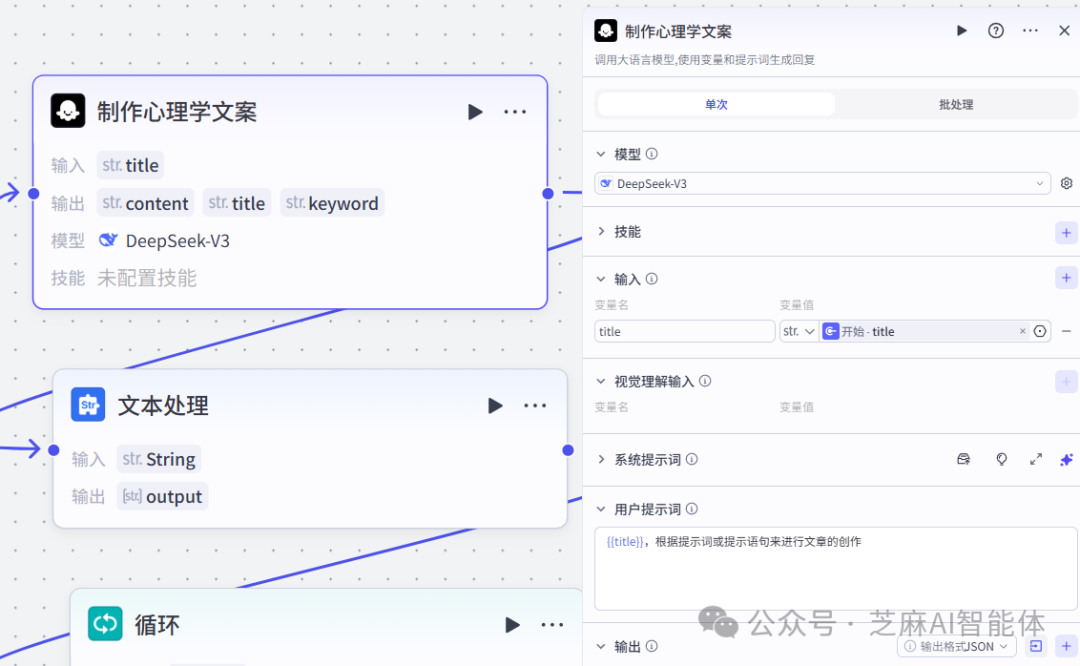Image resolution: width=1080 pixels, height=666 pixels.
Task: Click the output tag on 文本处理 node
Action: 163,496
